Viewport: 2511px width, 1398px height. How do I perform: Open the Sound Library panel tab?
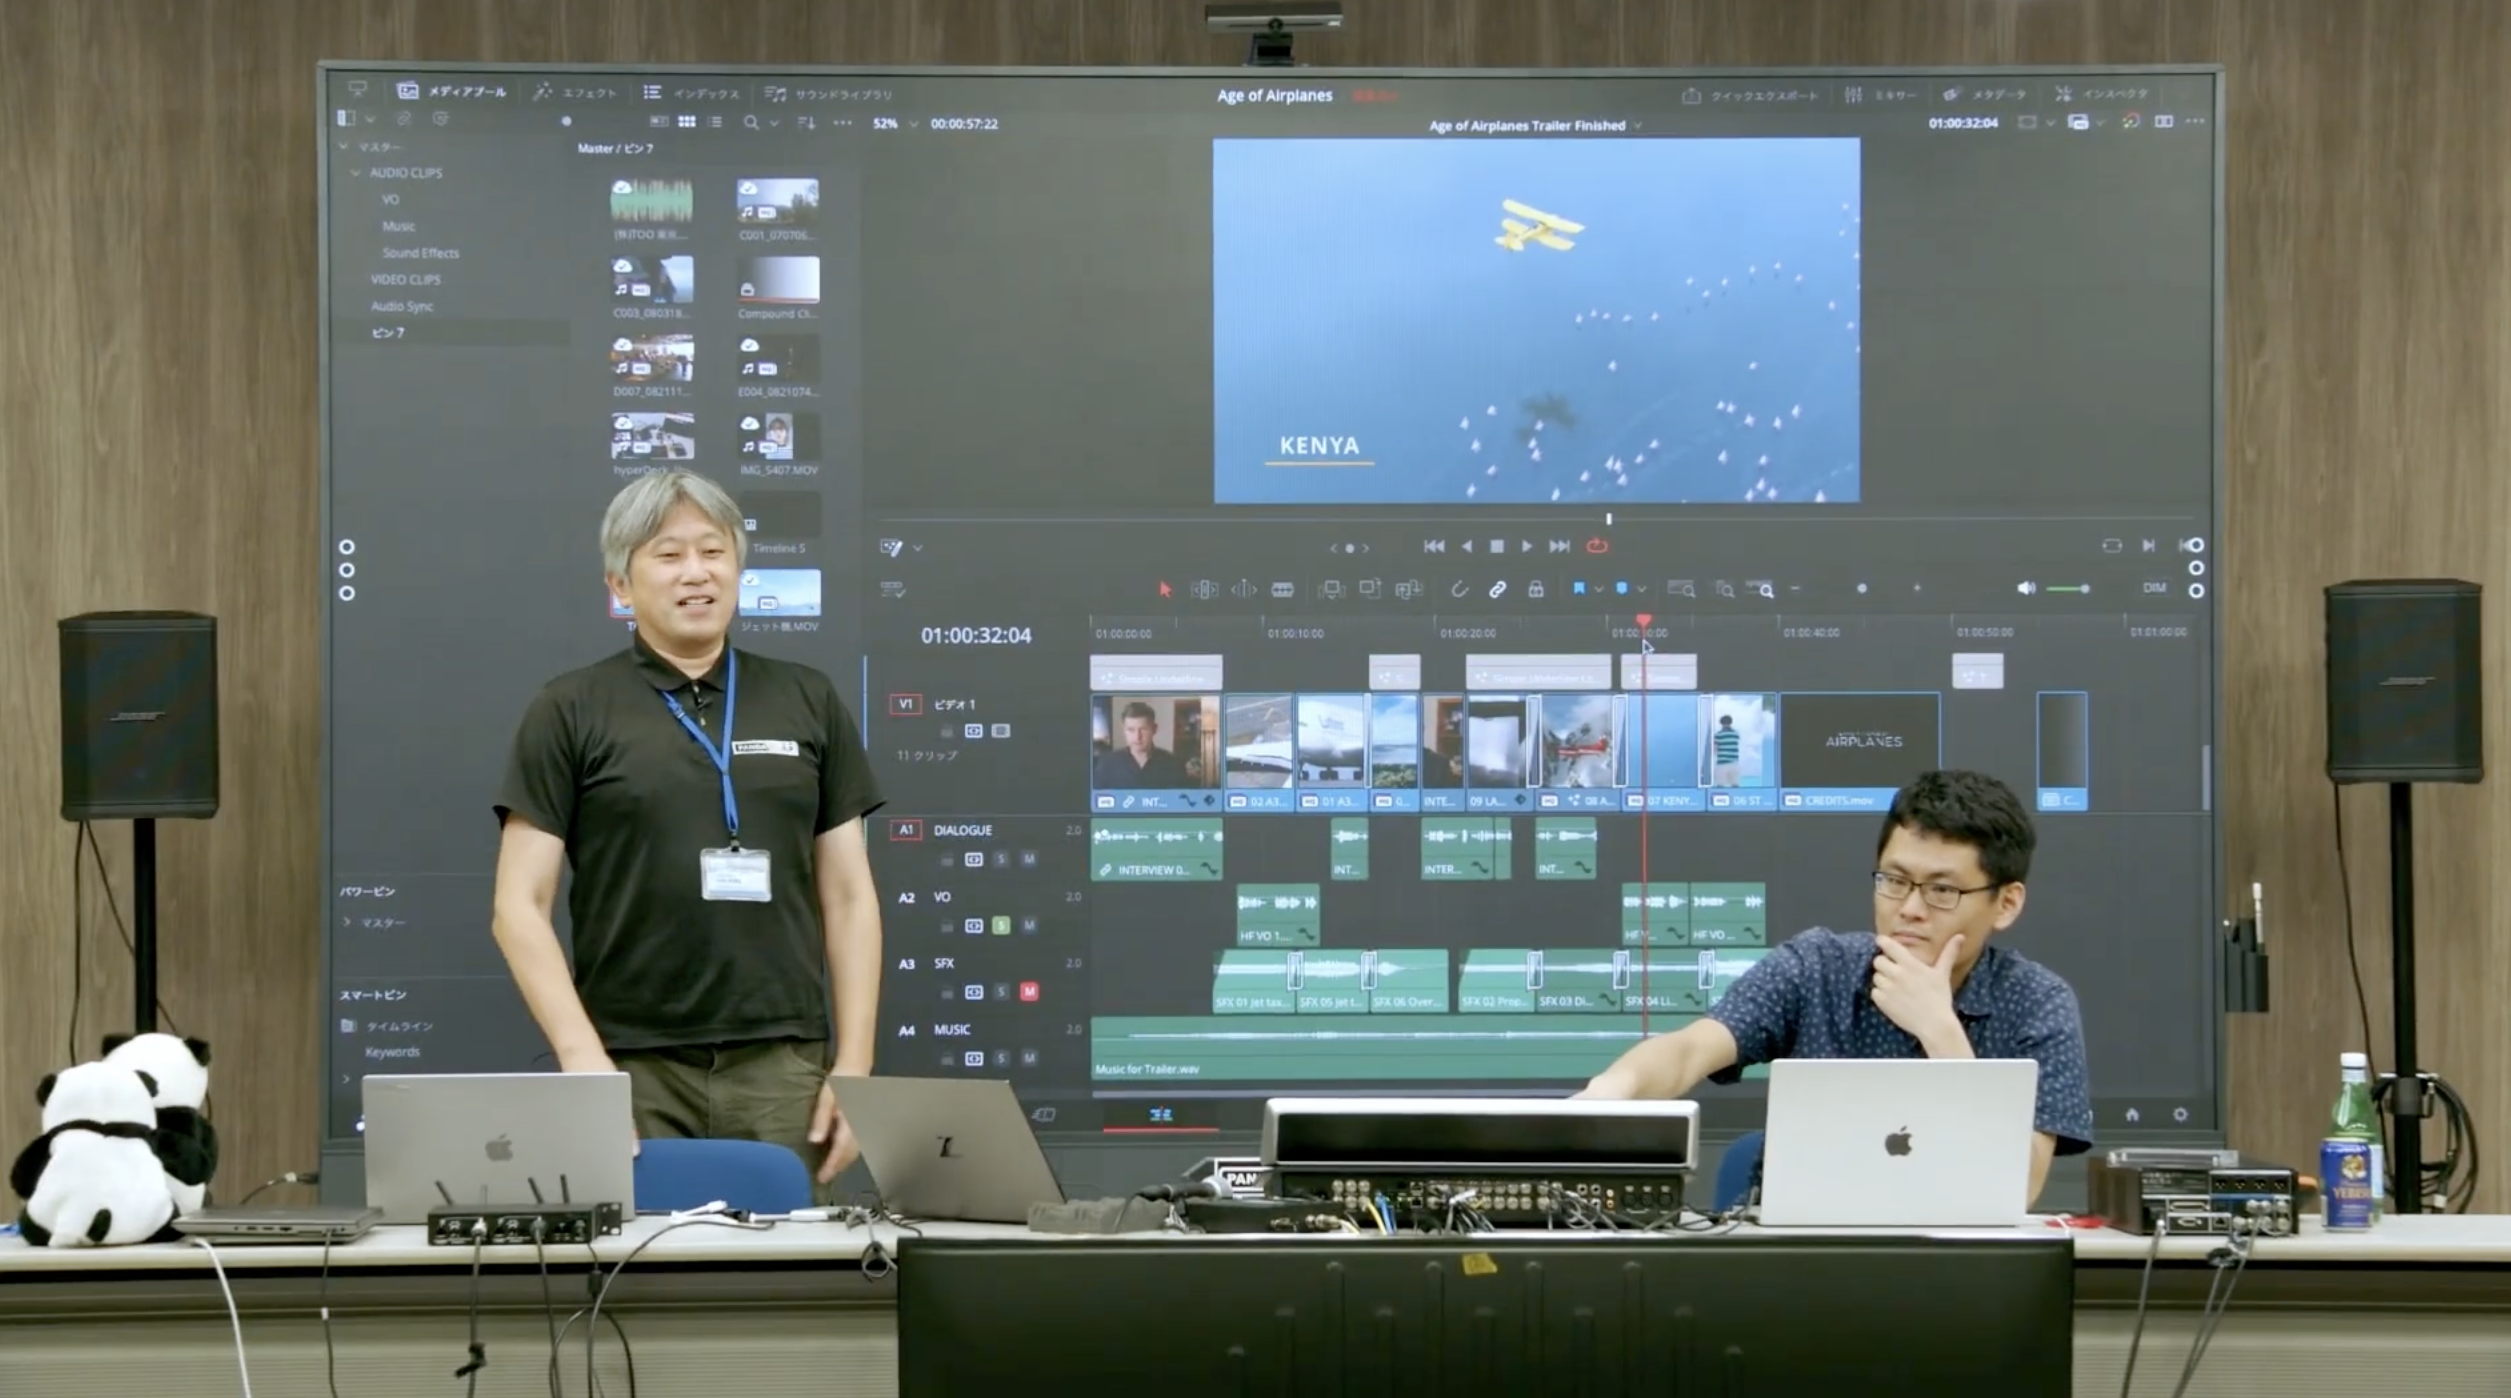pyautogui.click(x=828, y=94)
